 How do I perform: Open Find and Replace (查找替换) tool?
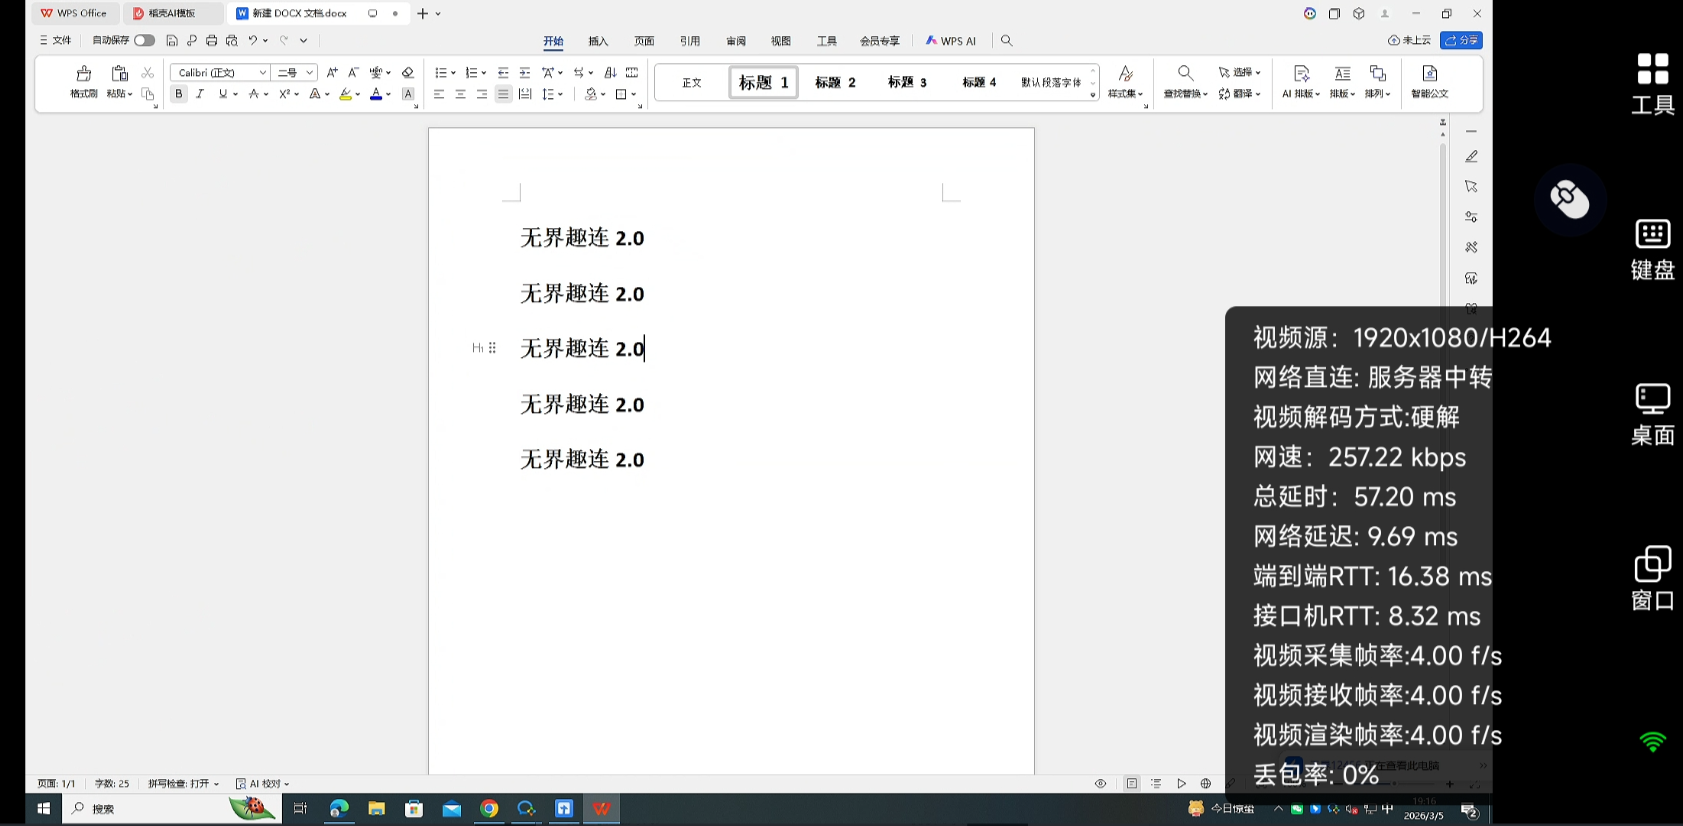[x=1185, y=74]
